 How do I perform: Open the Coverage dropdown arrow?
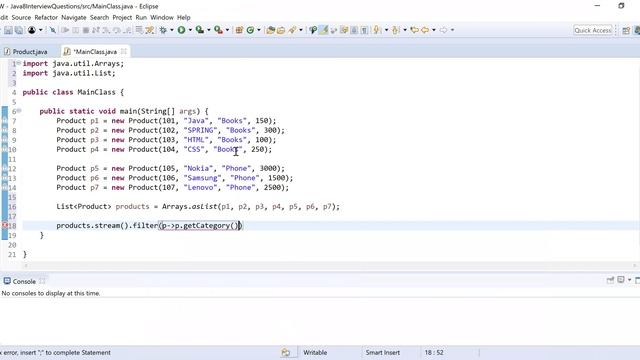click(209, 30)
